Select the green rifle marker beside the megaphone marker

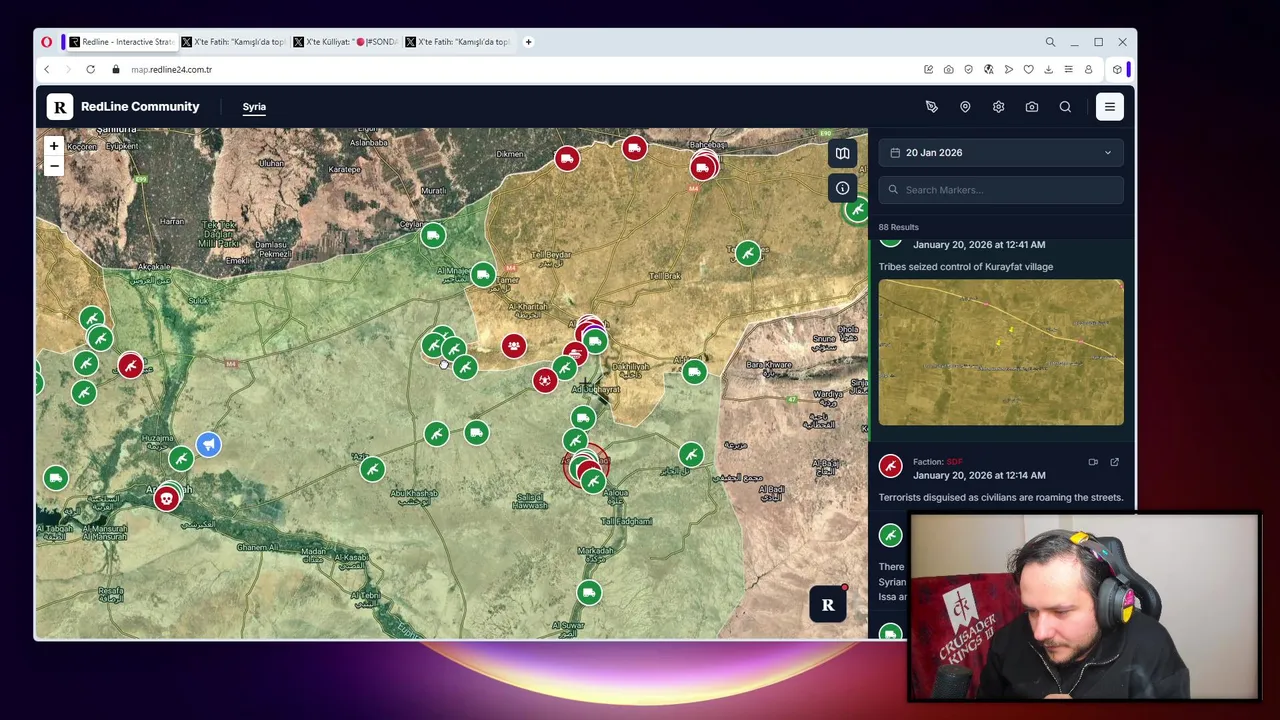point(181,458)
